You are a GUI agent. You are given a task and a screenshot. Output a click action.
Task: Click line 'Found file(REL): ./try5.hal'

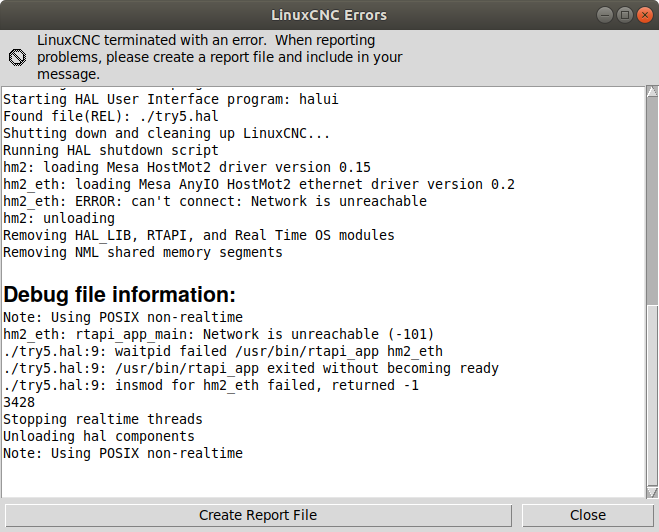click(111, 116)
